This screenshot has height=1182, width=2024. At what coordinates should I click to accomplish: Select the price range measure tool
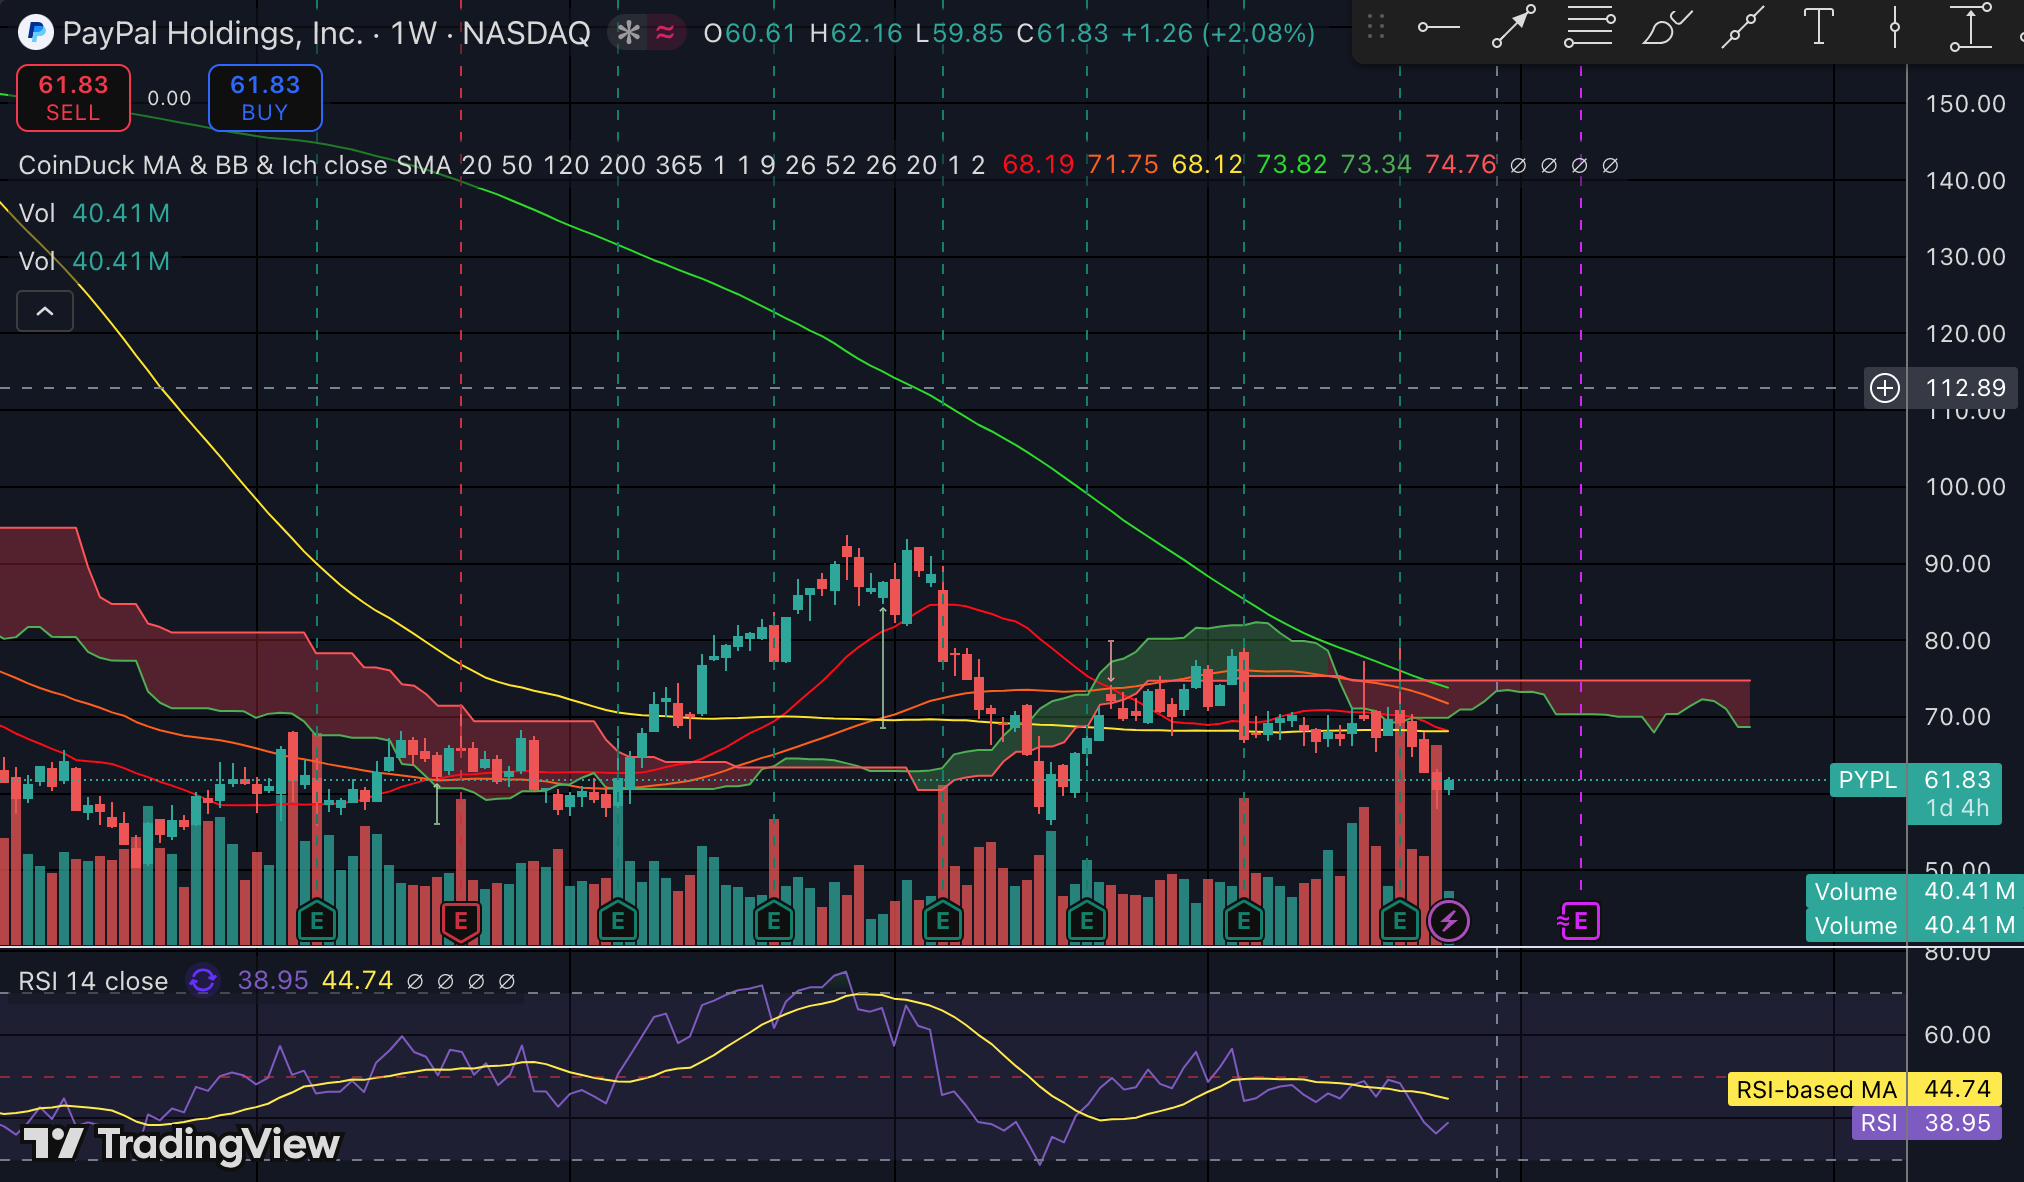coord(1970,27)
